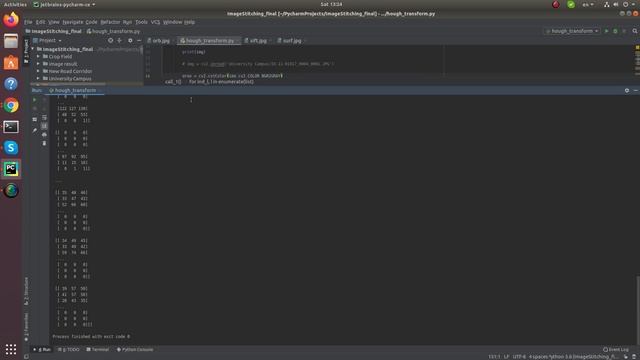
Task: Open the Tools menu
Action: 141,22
